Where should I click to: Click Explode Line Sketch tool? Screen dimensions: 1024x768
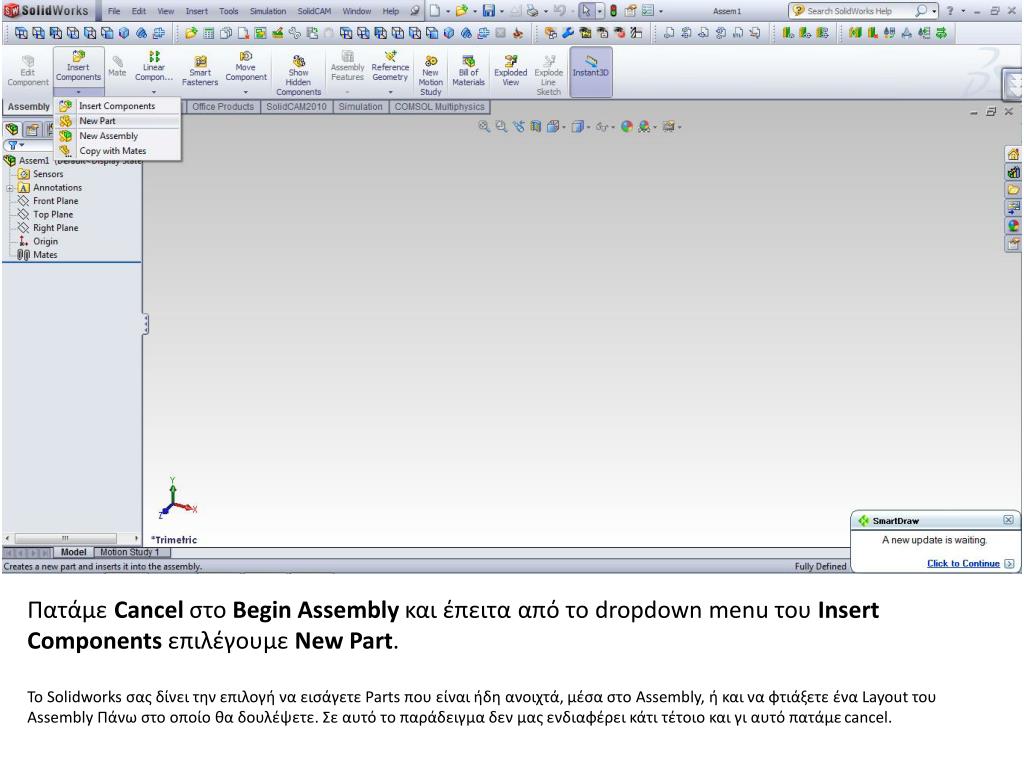point(548,75)
